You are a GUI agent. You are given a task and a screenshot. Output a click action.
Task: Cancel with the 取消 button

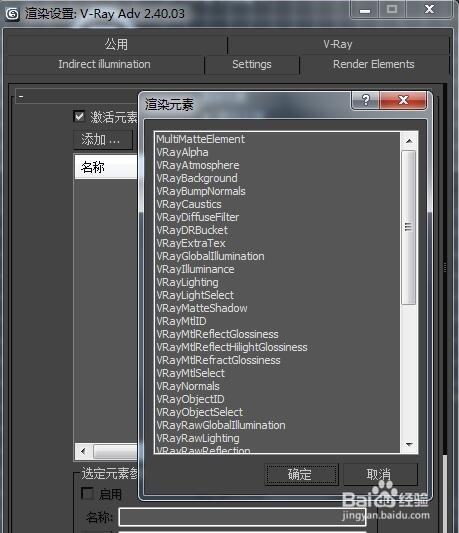380,474
